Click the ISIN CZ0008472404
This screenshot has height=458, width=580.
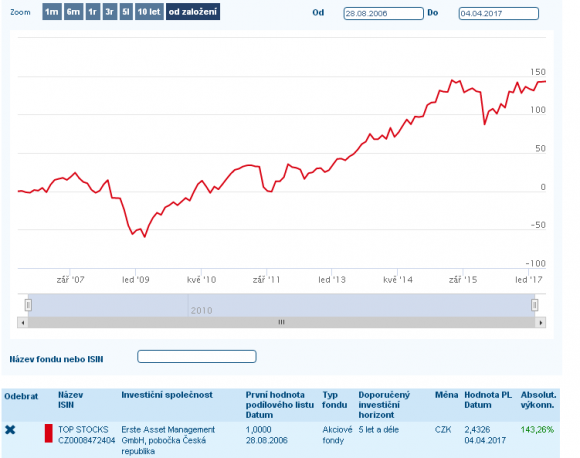(x=87, y=440)
